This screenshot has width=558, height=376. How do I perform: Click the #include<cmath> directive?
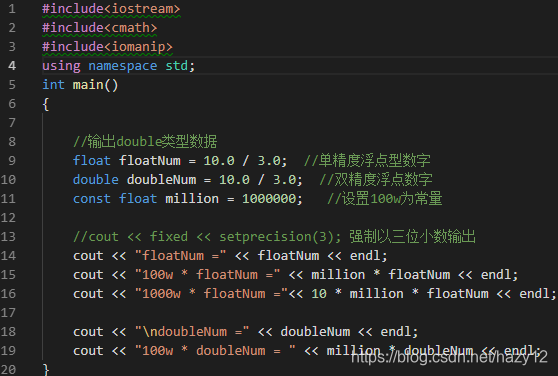(x=99, y=28)
